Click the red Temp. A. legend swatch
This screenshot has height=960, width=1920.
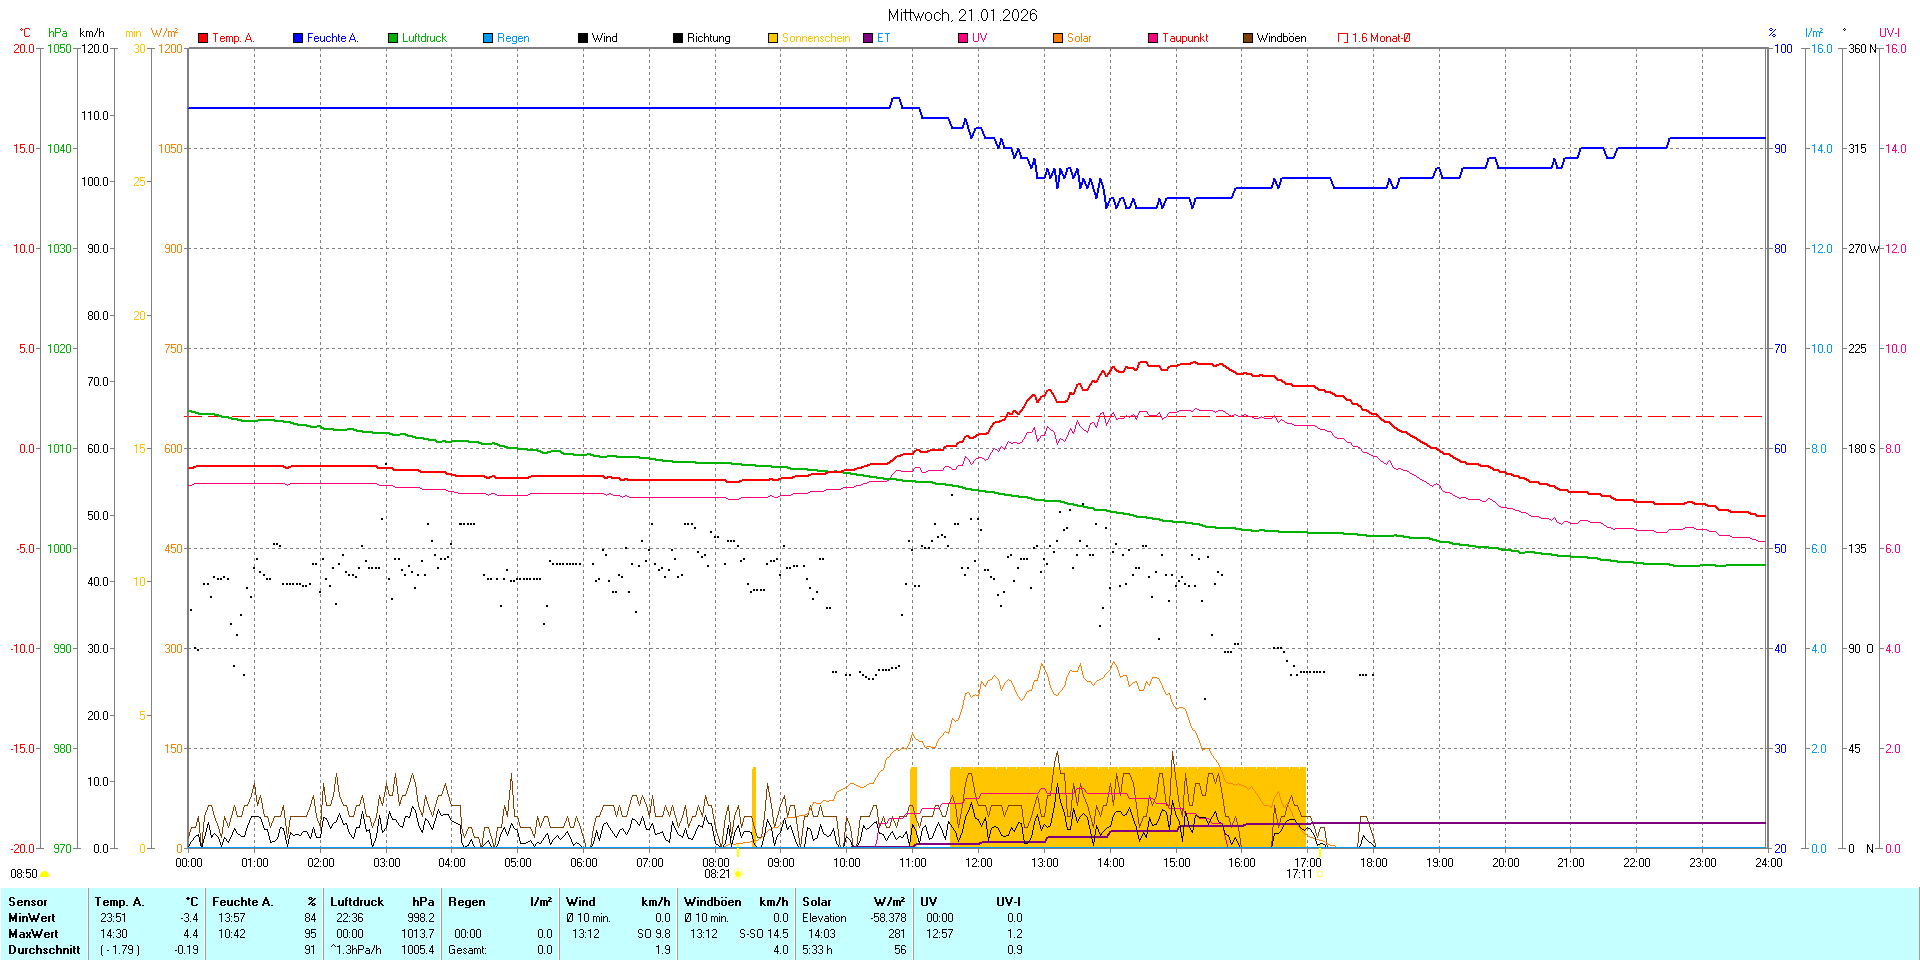[203, 38]
